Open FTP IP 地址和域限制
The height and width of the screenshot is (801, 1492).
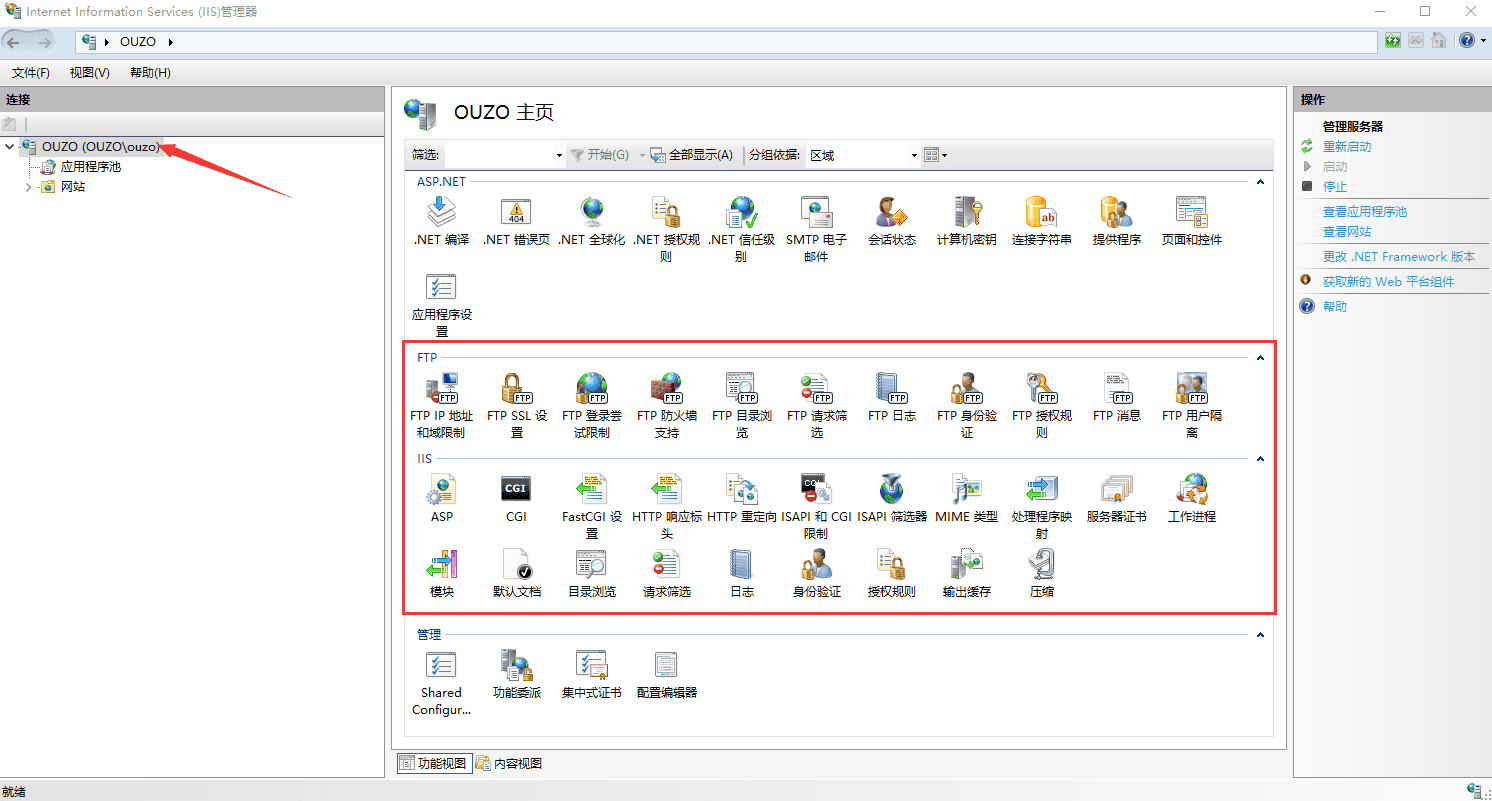pyautogui.click(x=441, y=405)
